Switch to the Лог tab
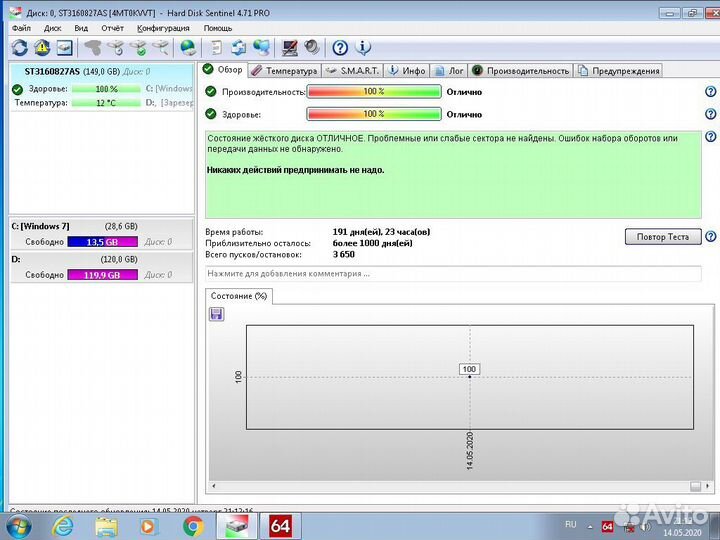Screen dimensions: 720x540 (x=449, y=71)
